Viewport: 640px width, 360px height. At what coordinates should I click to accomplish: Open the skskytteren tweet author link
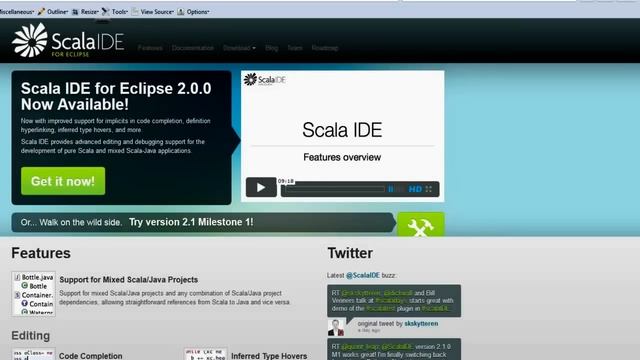click(x=421, y=323)
